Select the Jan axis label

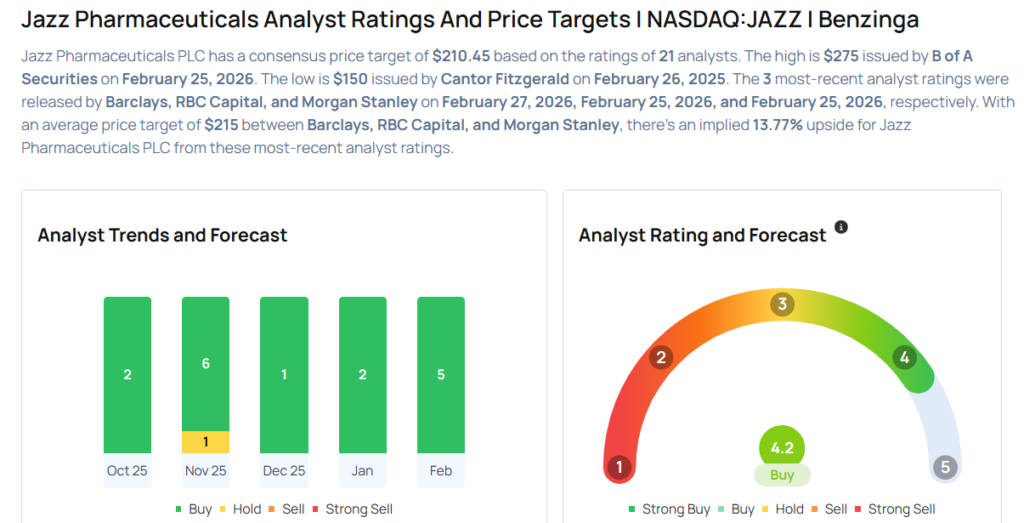coord(362,471)
